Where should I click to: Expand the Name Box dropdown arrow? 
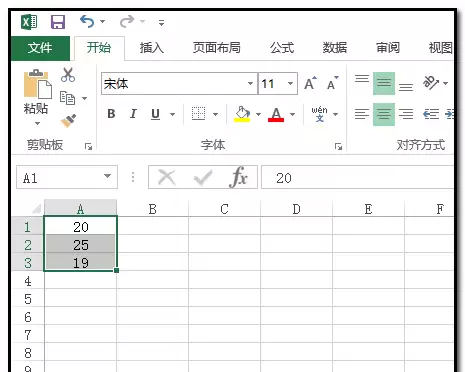107,176
